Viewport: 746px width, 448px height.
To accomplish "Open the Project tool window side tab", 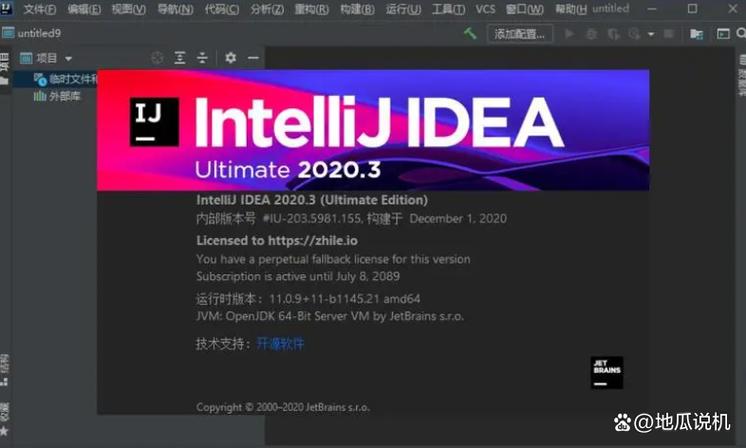I will [4, 69].
